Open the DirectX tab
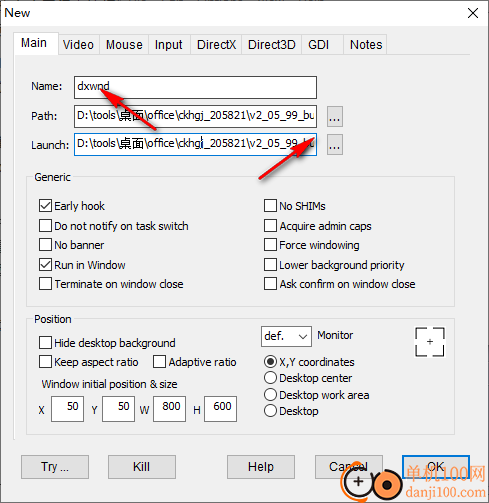 [x=216, y=45]
